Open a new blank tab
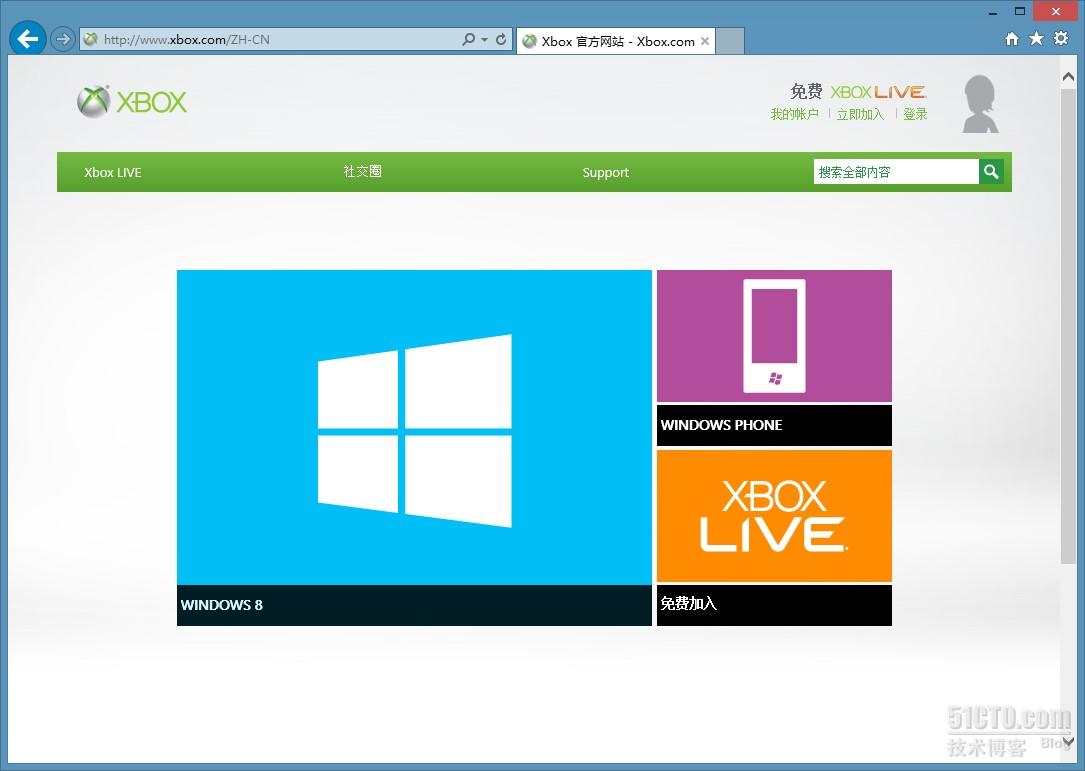Screen dimensions: 1085x771 click(x=730, y=42)
